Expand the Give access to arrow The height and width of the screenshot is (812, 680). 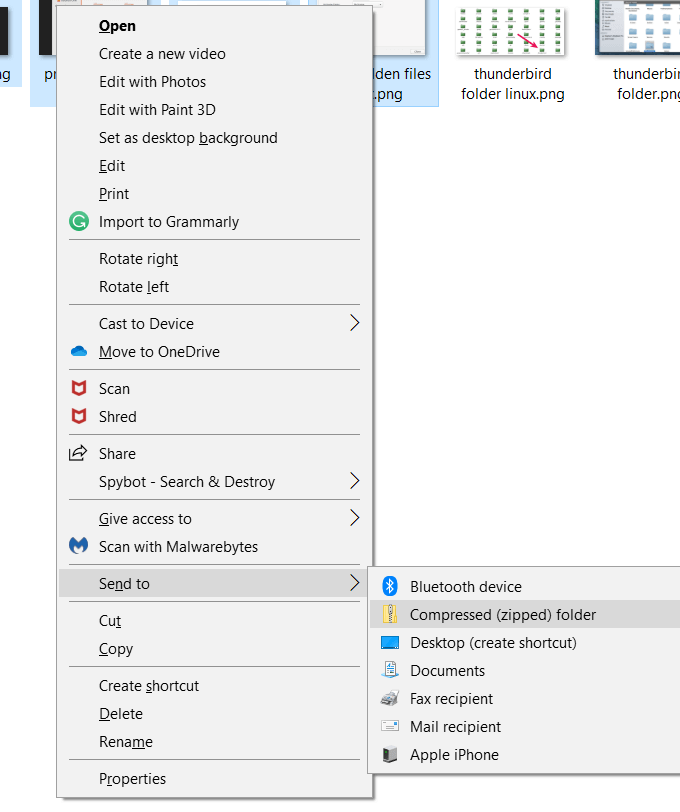355,518
